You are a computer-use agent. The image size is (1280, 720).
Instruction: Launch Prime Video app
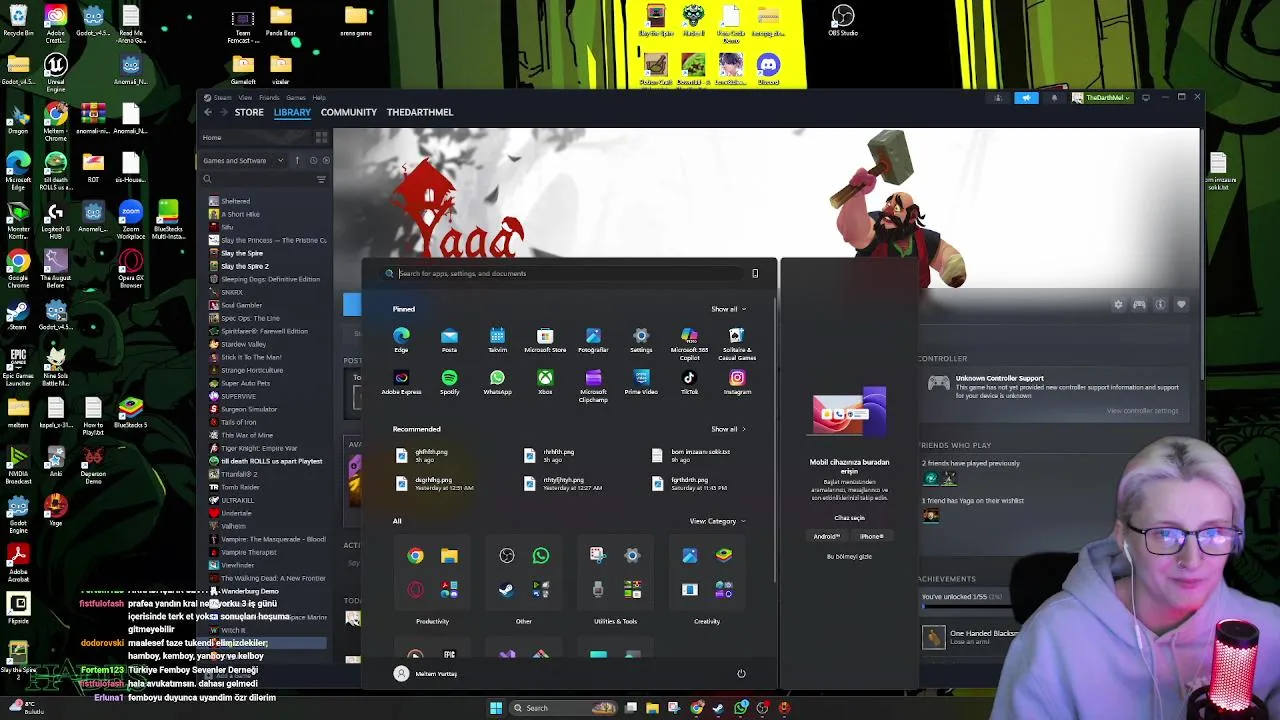(x=641, y=382)
